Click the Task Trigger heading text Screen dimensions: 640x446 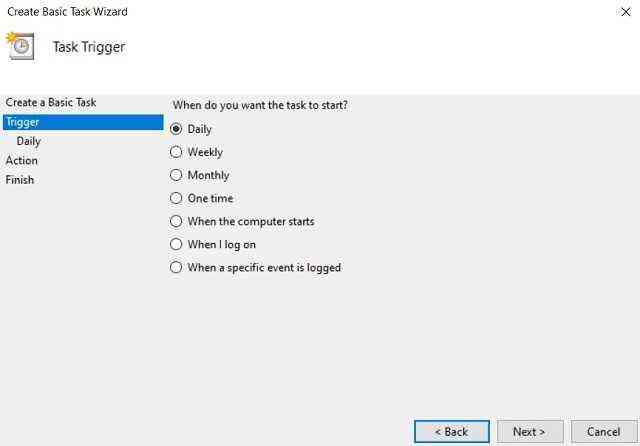click(x=89, y=47)
